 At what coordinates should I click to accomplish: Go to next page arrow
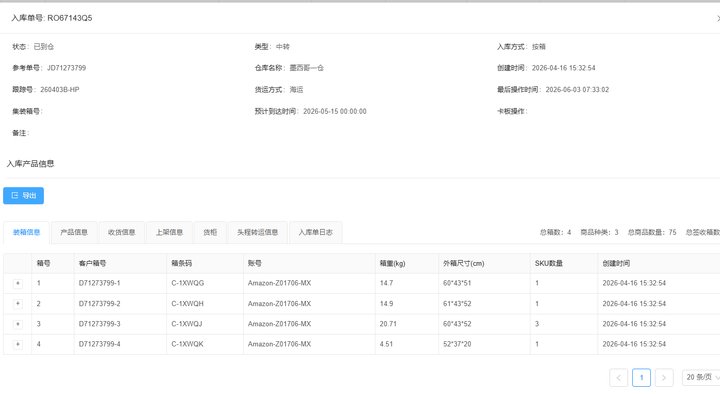coord(664,377)
